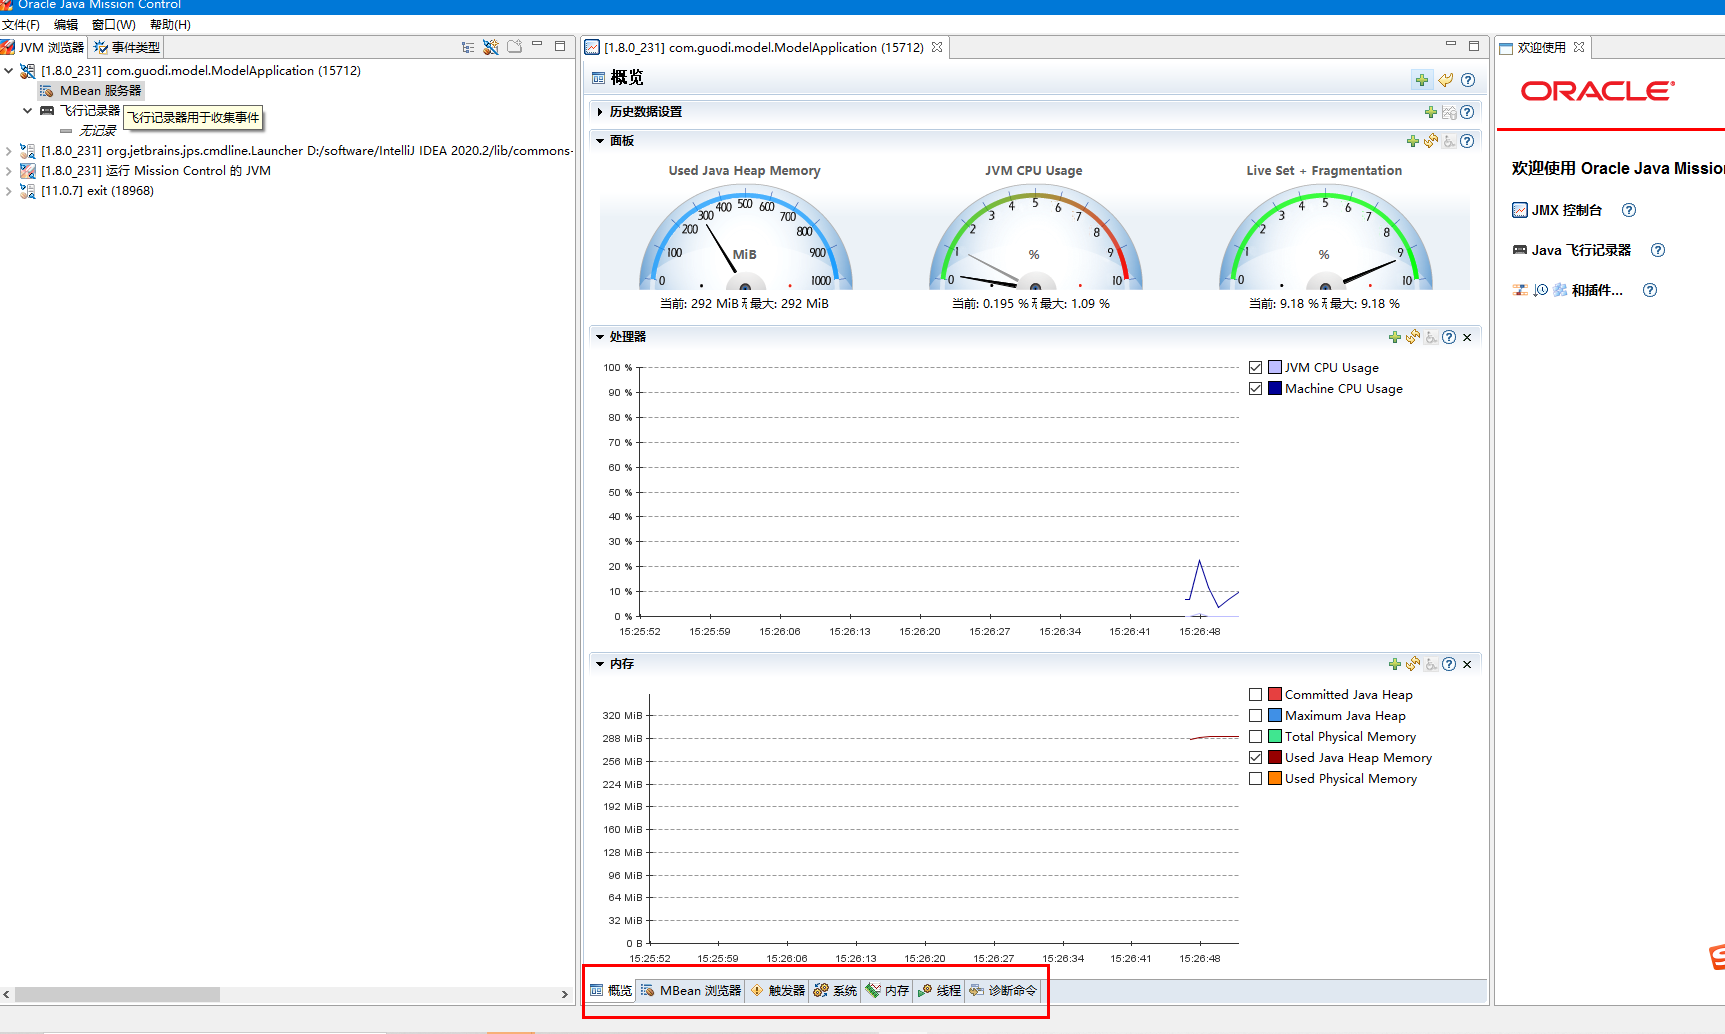Viewport: 1725px width, 1034px height.
Task: Switch to the 线程 tab
Action: coord(939,990)
